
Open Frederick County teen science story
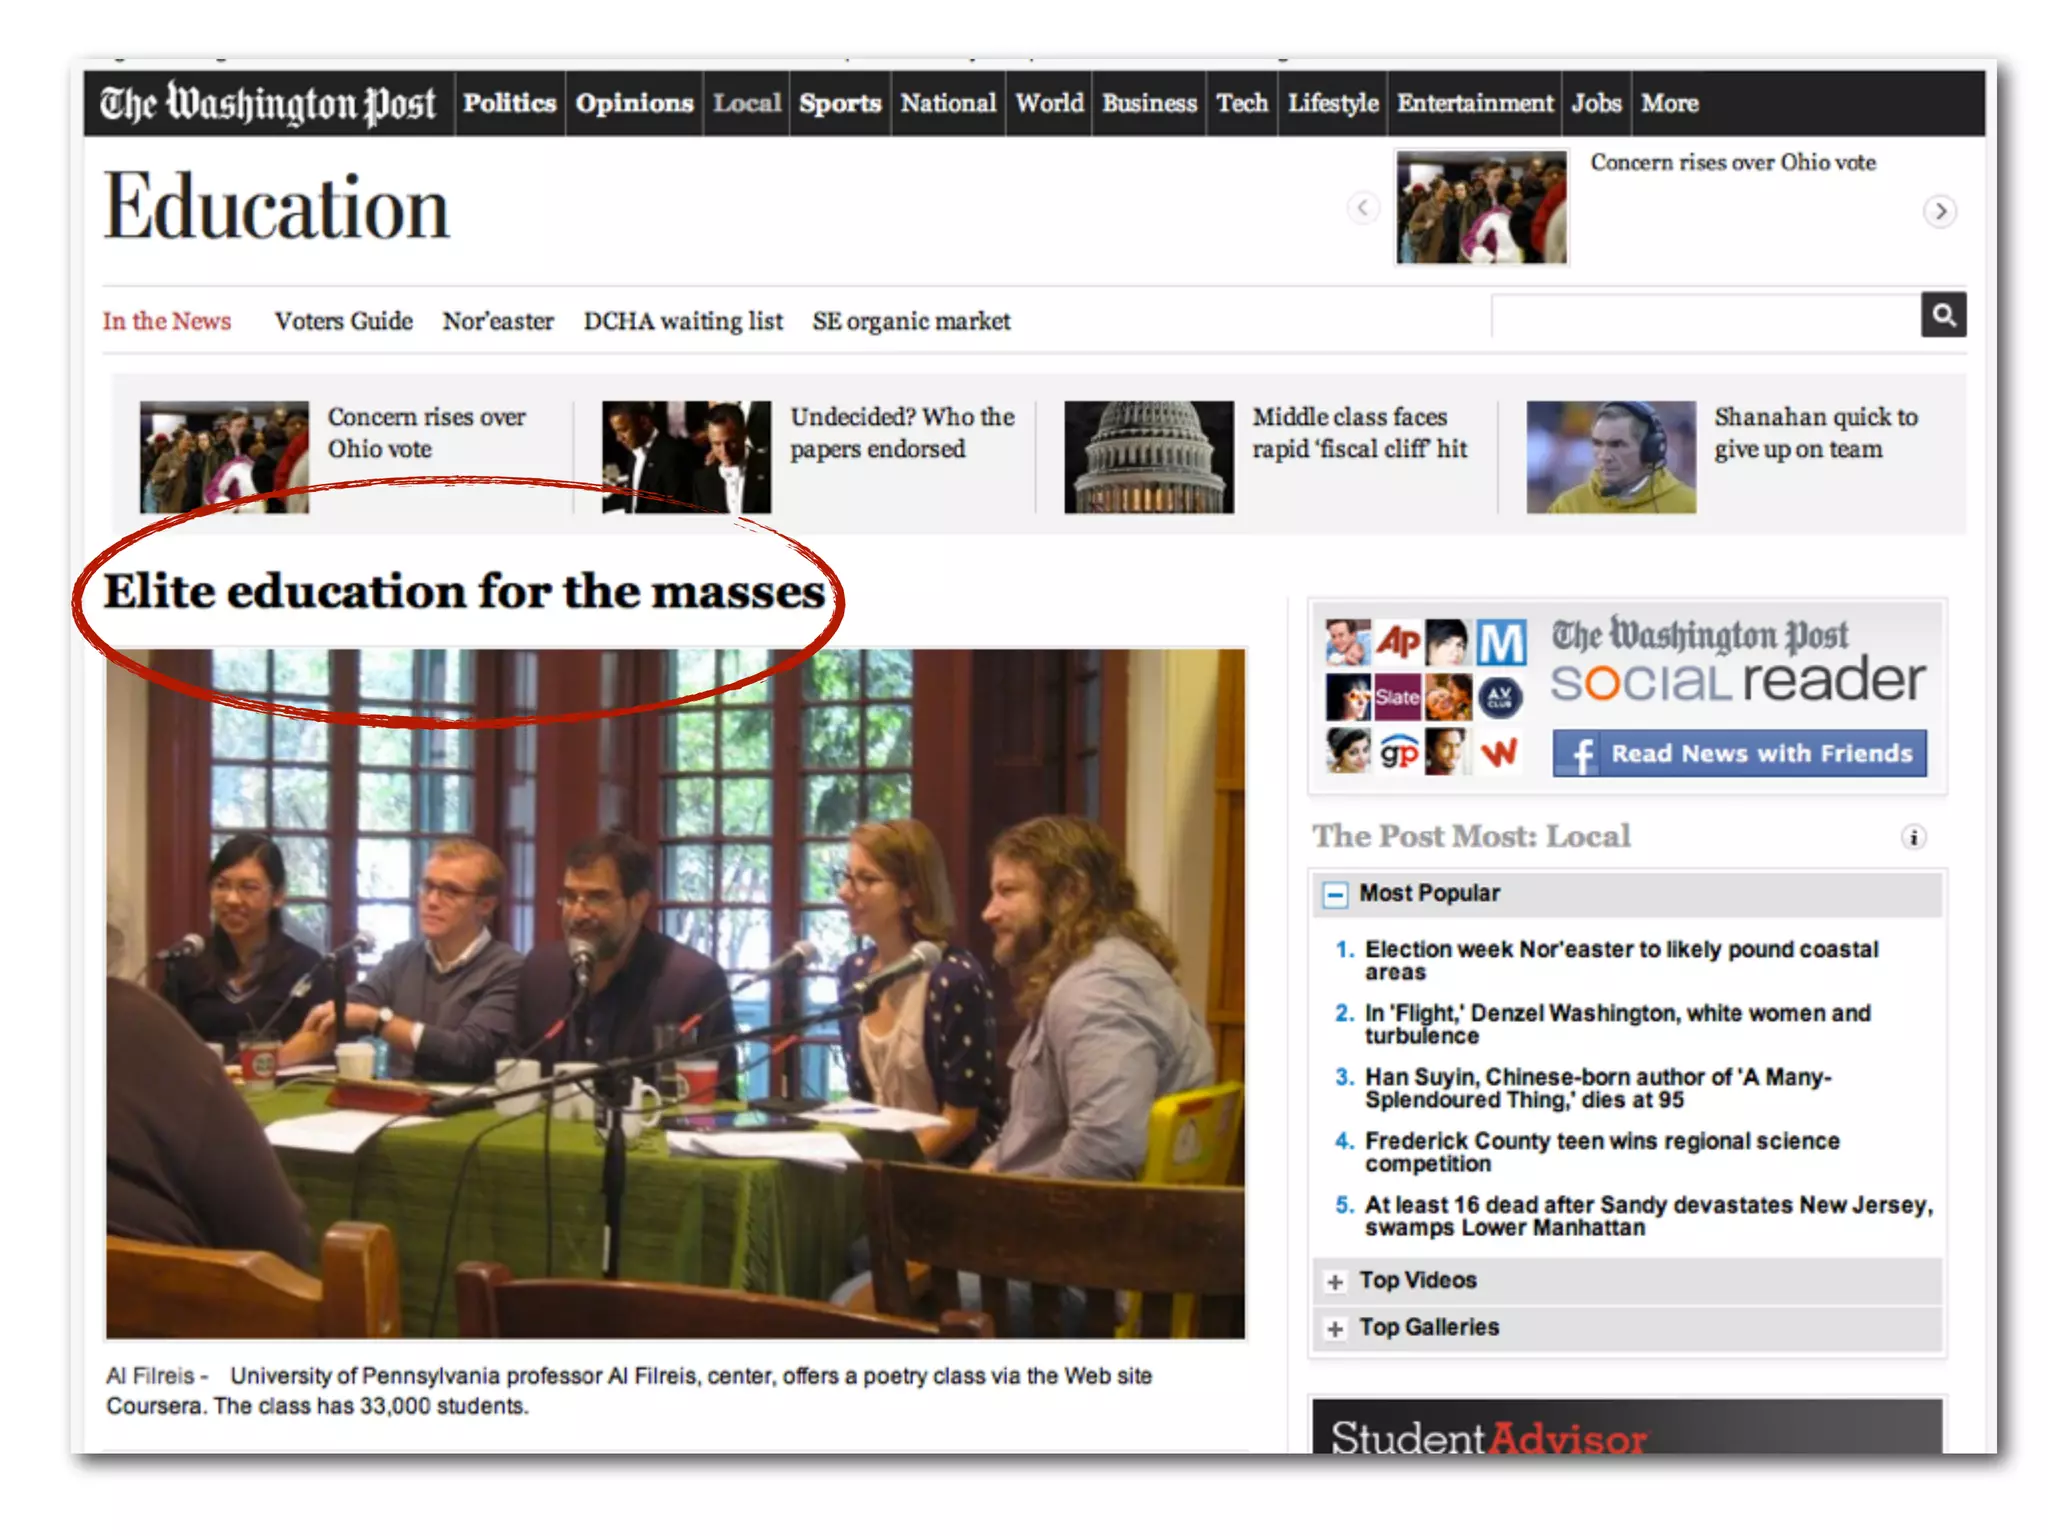pos(1602,1152)
